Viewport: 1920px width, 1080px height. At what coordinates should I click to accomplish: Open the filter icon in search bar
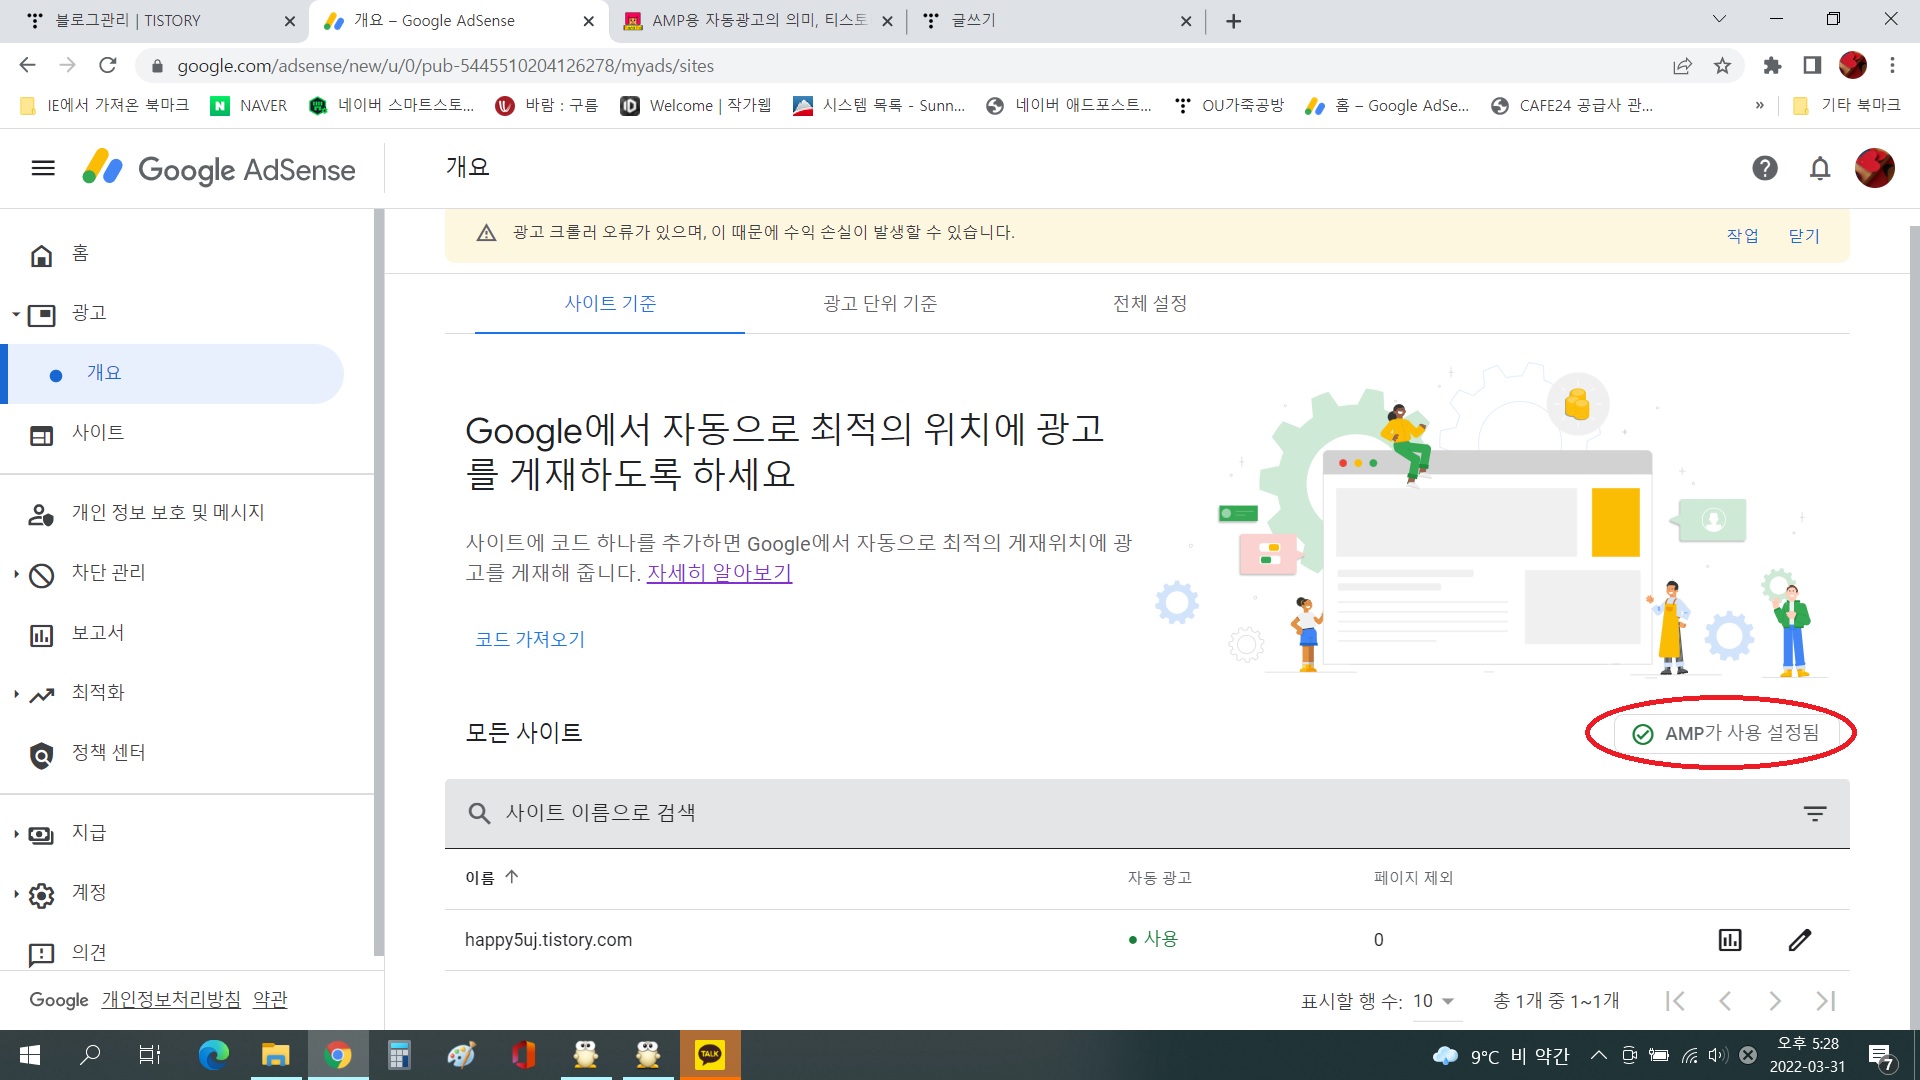pos(1815,814)
